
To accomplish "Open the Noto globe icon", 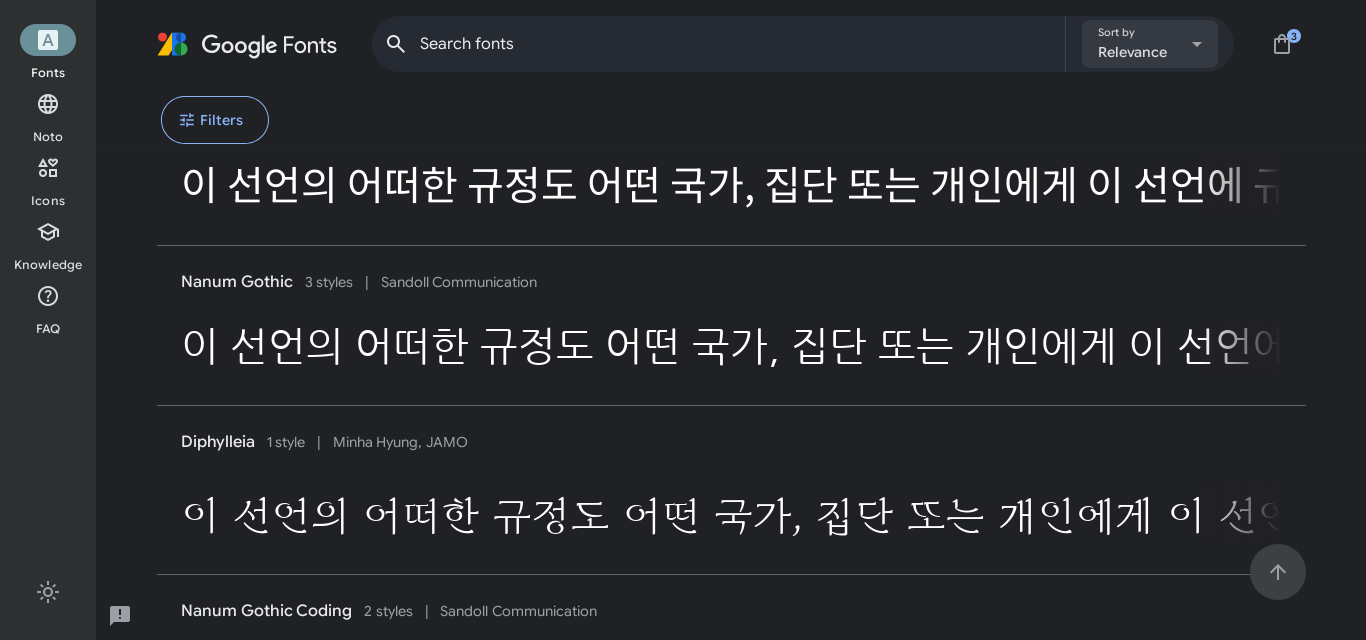I will (48, 104).
